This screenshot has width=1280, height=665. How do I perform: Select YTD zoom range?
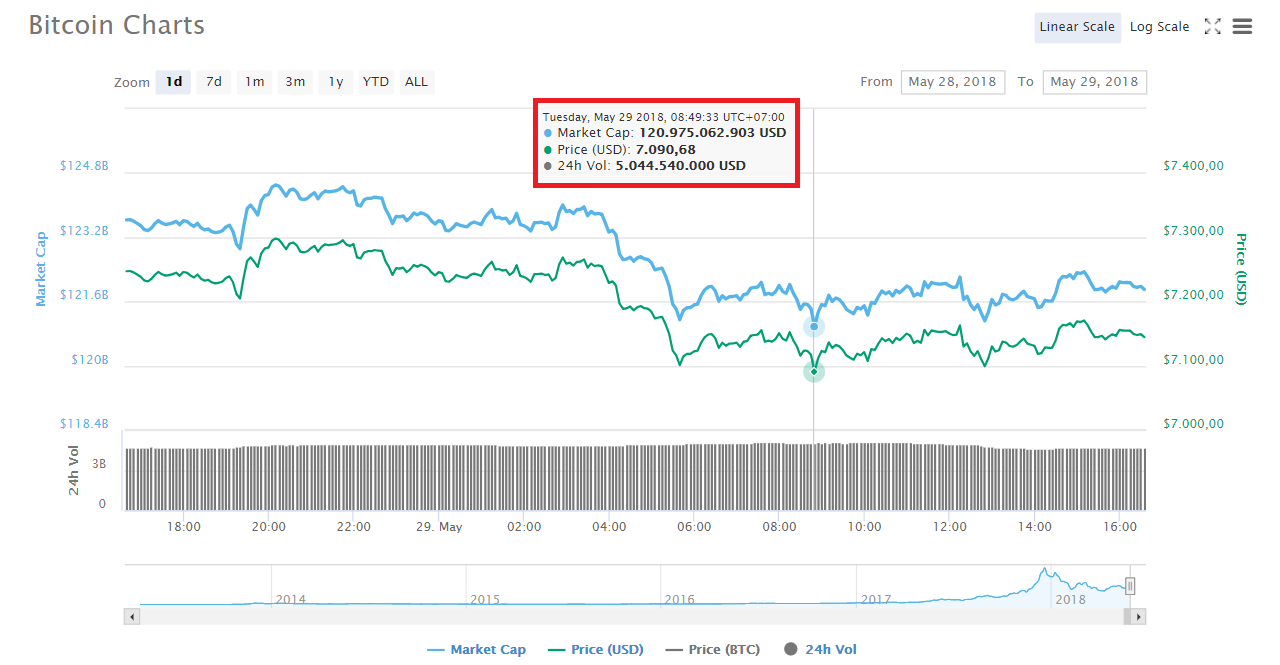click(x=376, y=82)
